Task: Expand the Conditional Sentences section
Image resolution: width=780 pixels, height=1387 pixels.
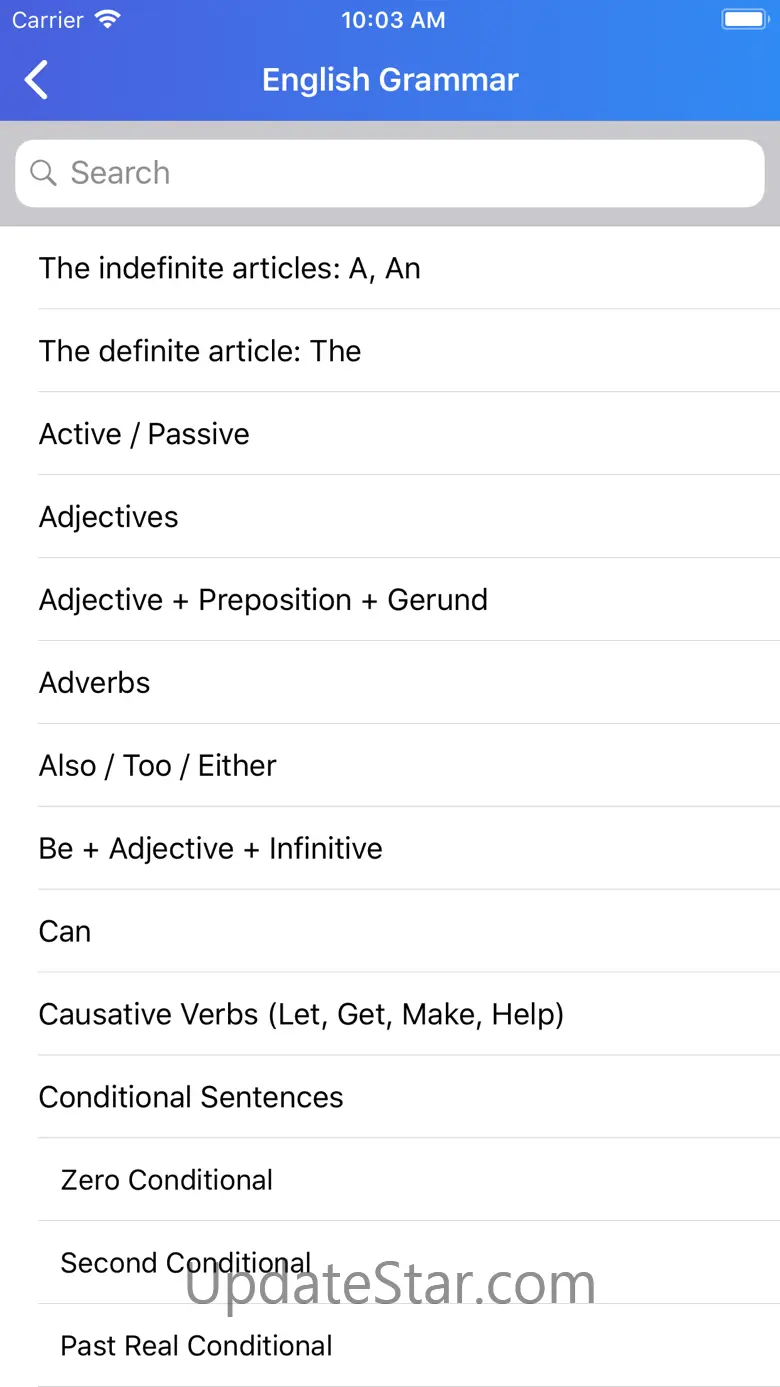Action: pos(191,1097)
